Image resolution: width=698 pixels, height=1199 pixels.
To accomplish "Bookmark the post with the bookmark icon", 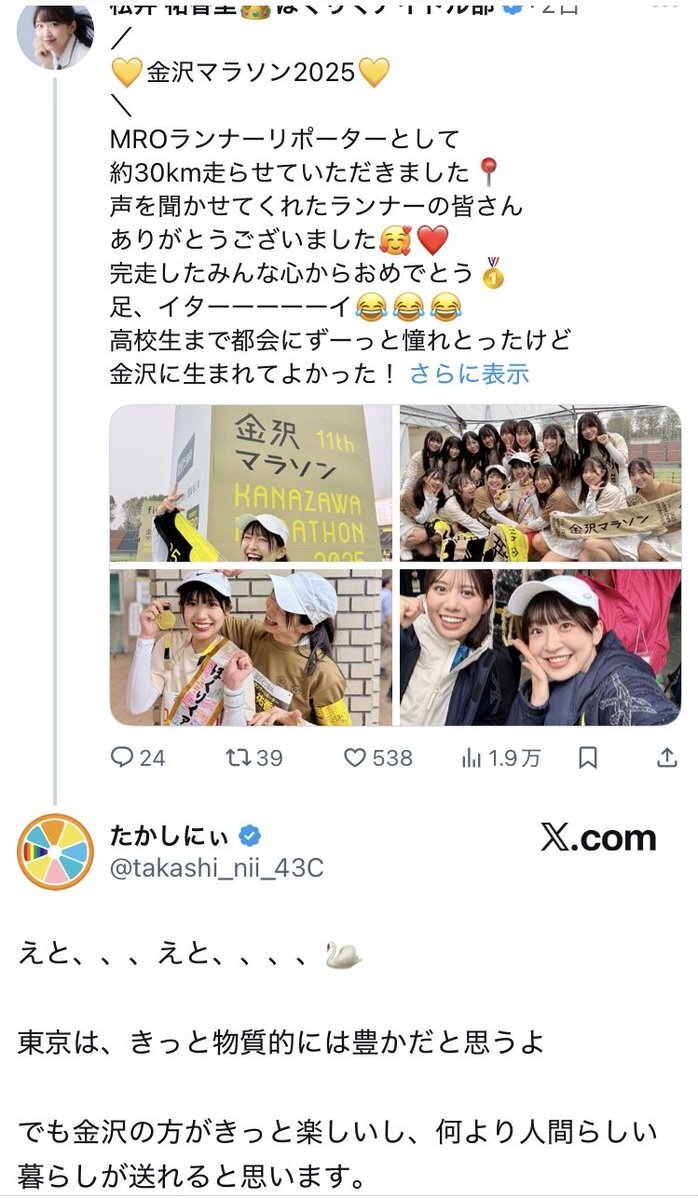I will pyautogui.click(x=588, y=758).
